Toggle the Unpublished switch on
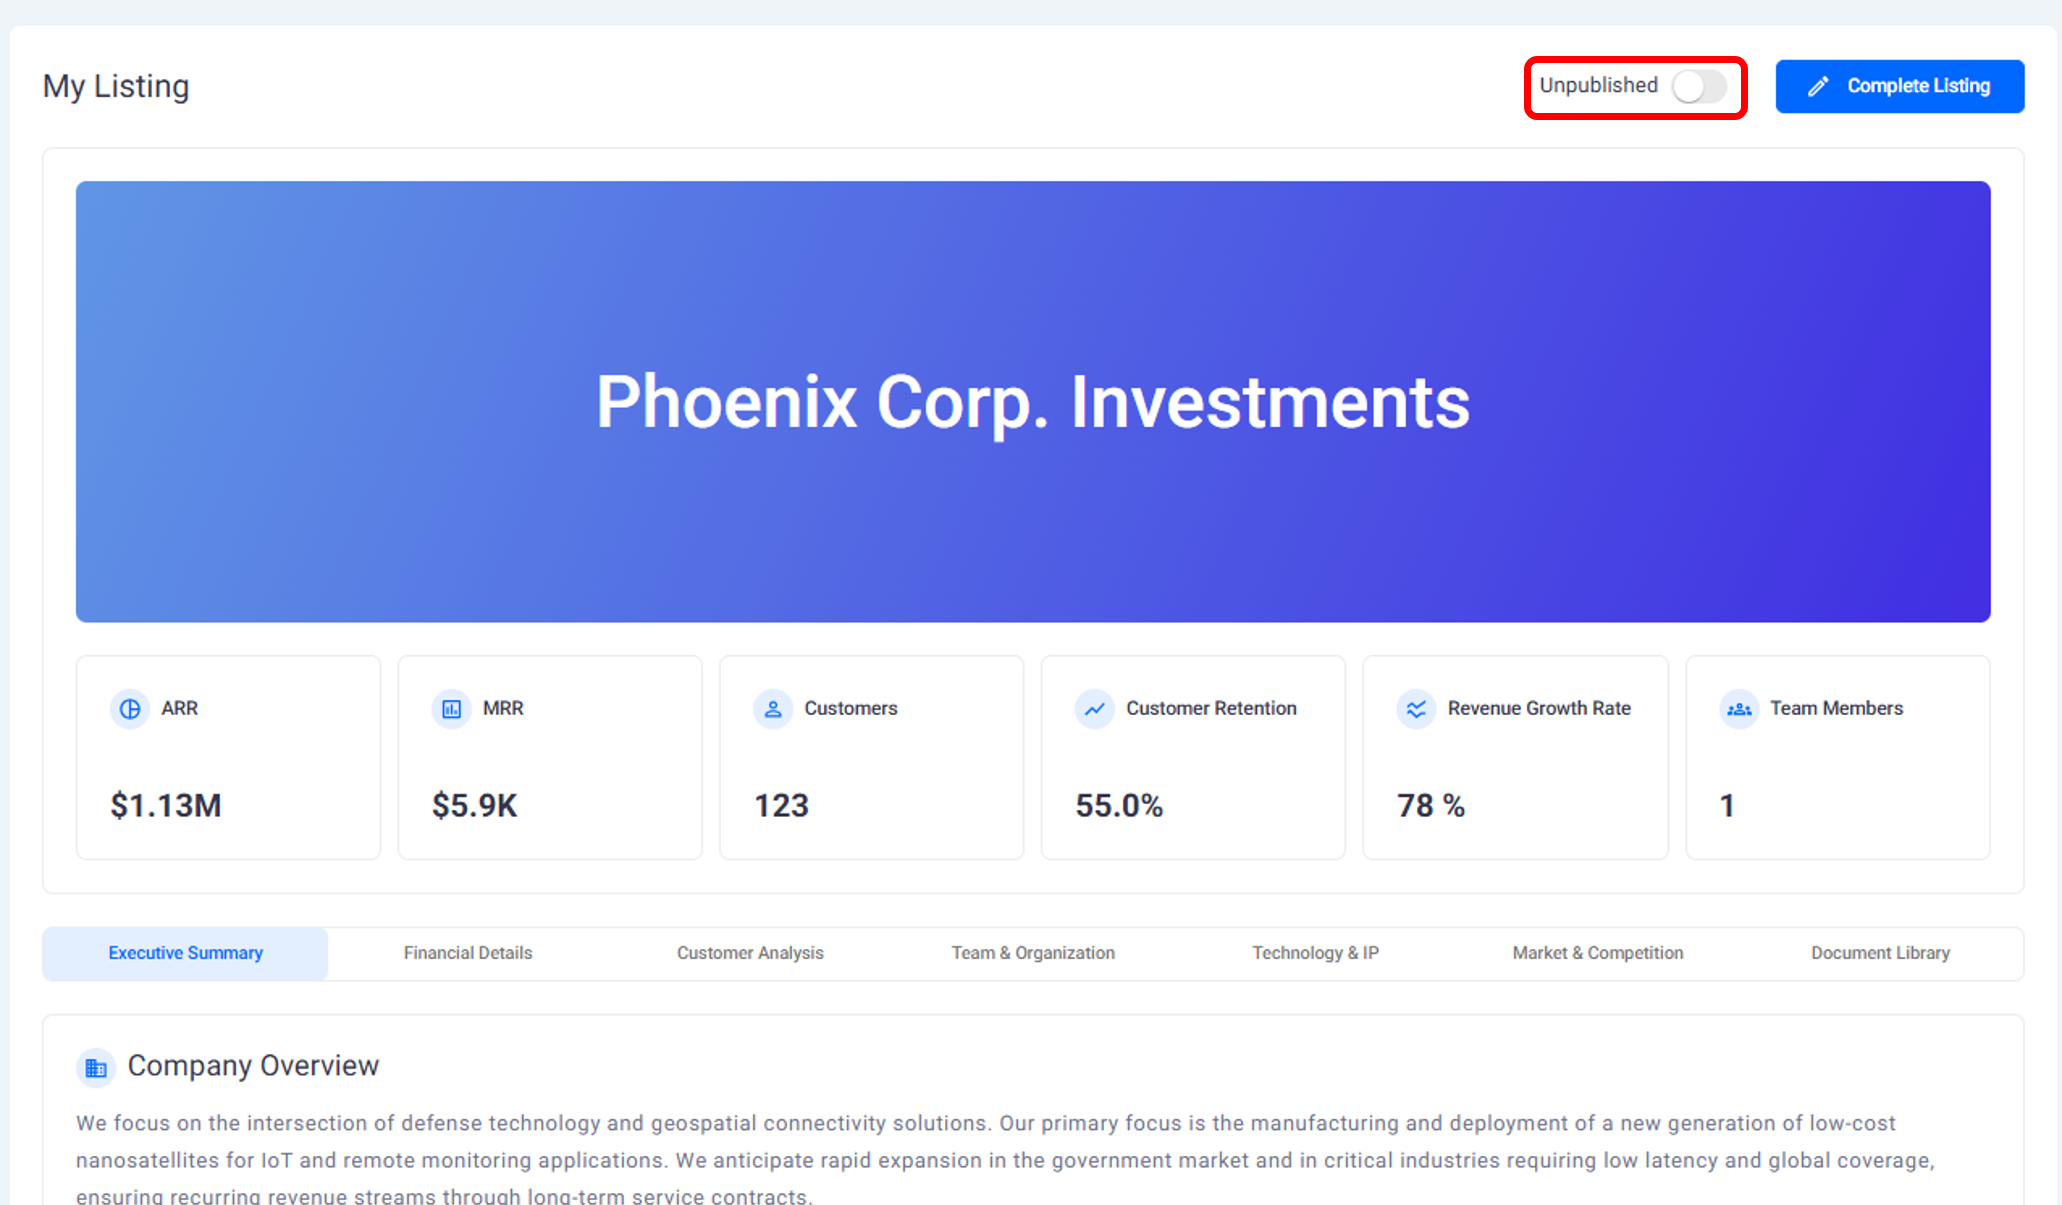Screen dimensions: 2062x1205 [1699, 87]
